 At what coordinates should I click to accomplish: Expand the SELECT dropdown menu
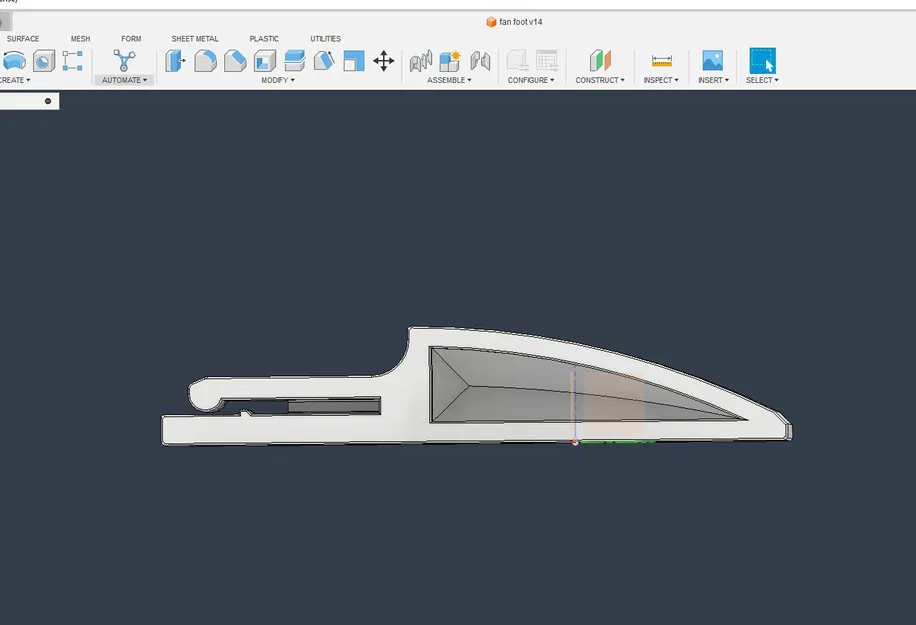point(762,80)
